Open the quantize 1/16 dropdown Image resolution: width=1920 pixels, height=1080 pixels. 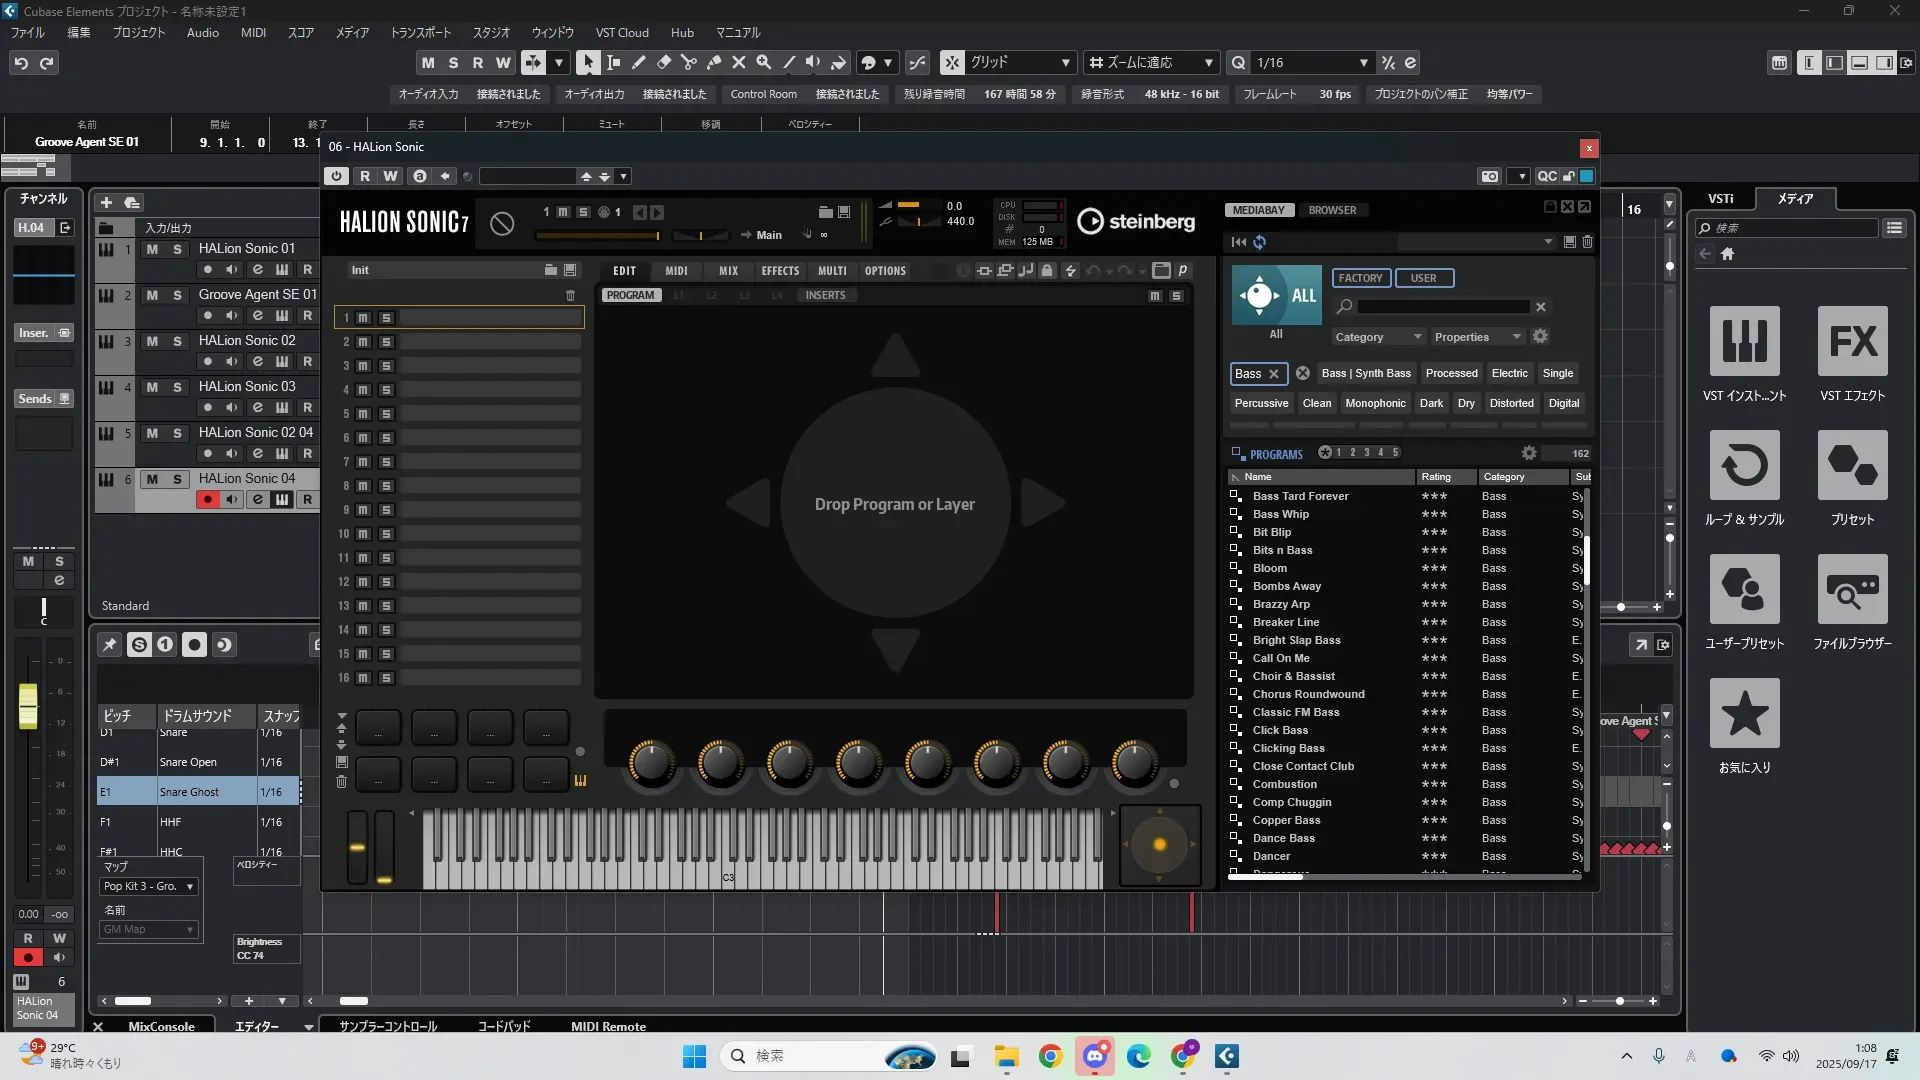coord(1363,63)
